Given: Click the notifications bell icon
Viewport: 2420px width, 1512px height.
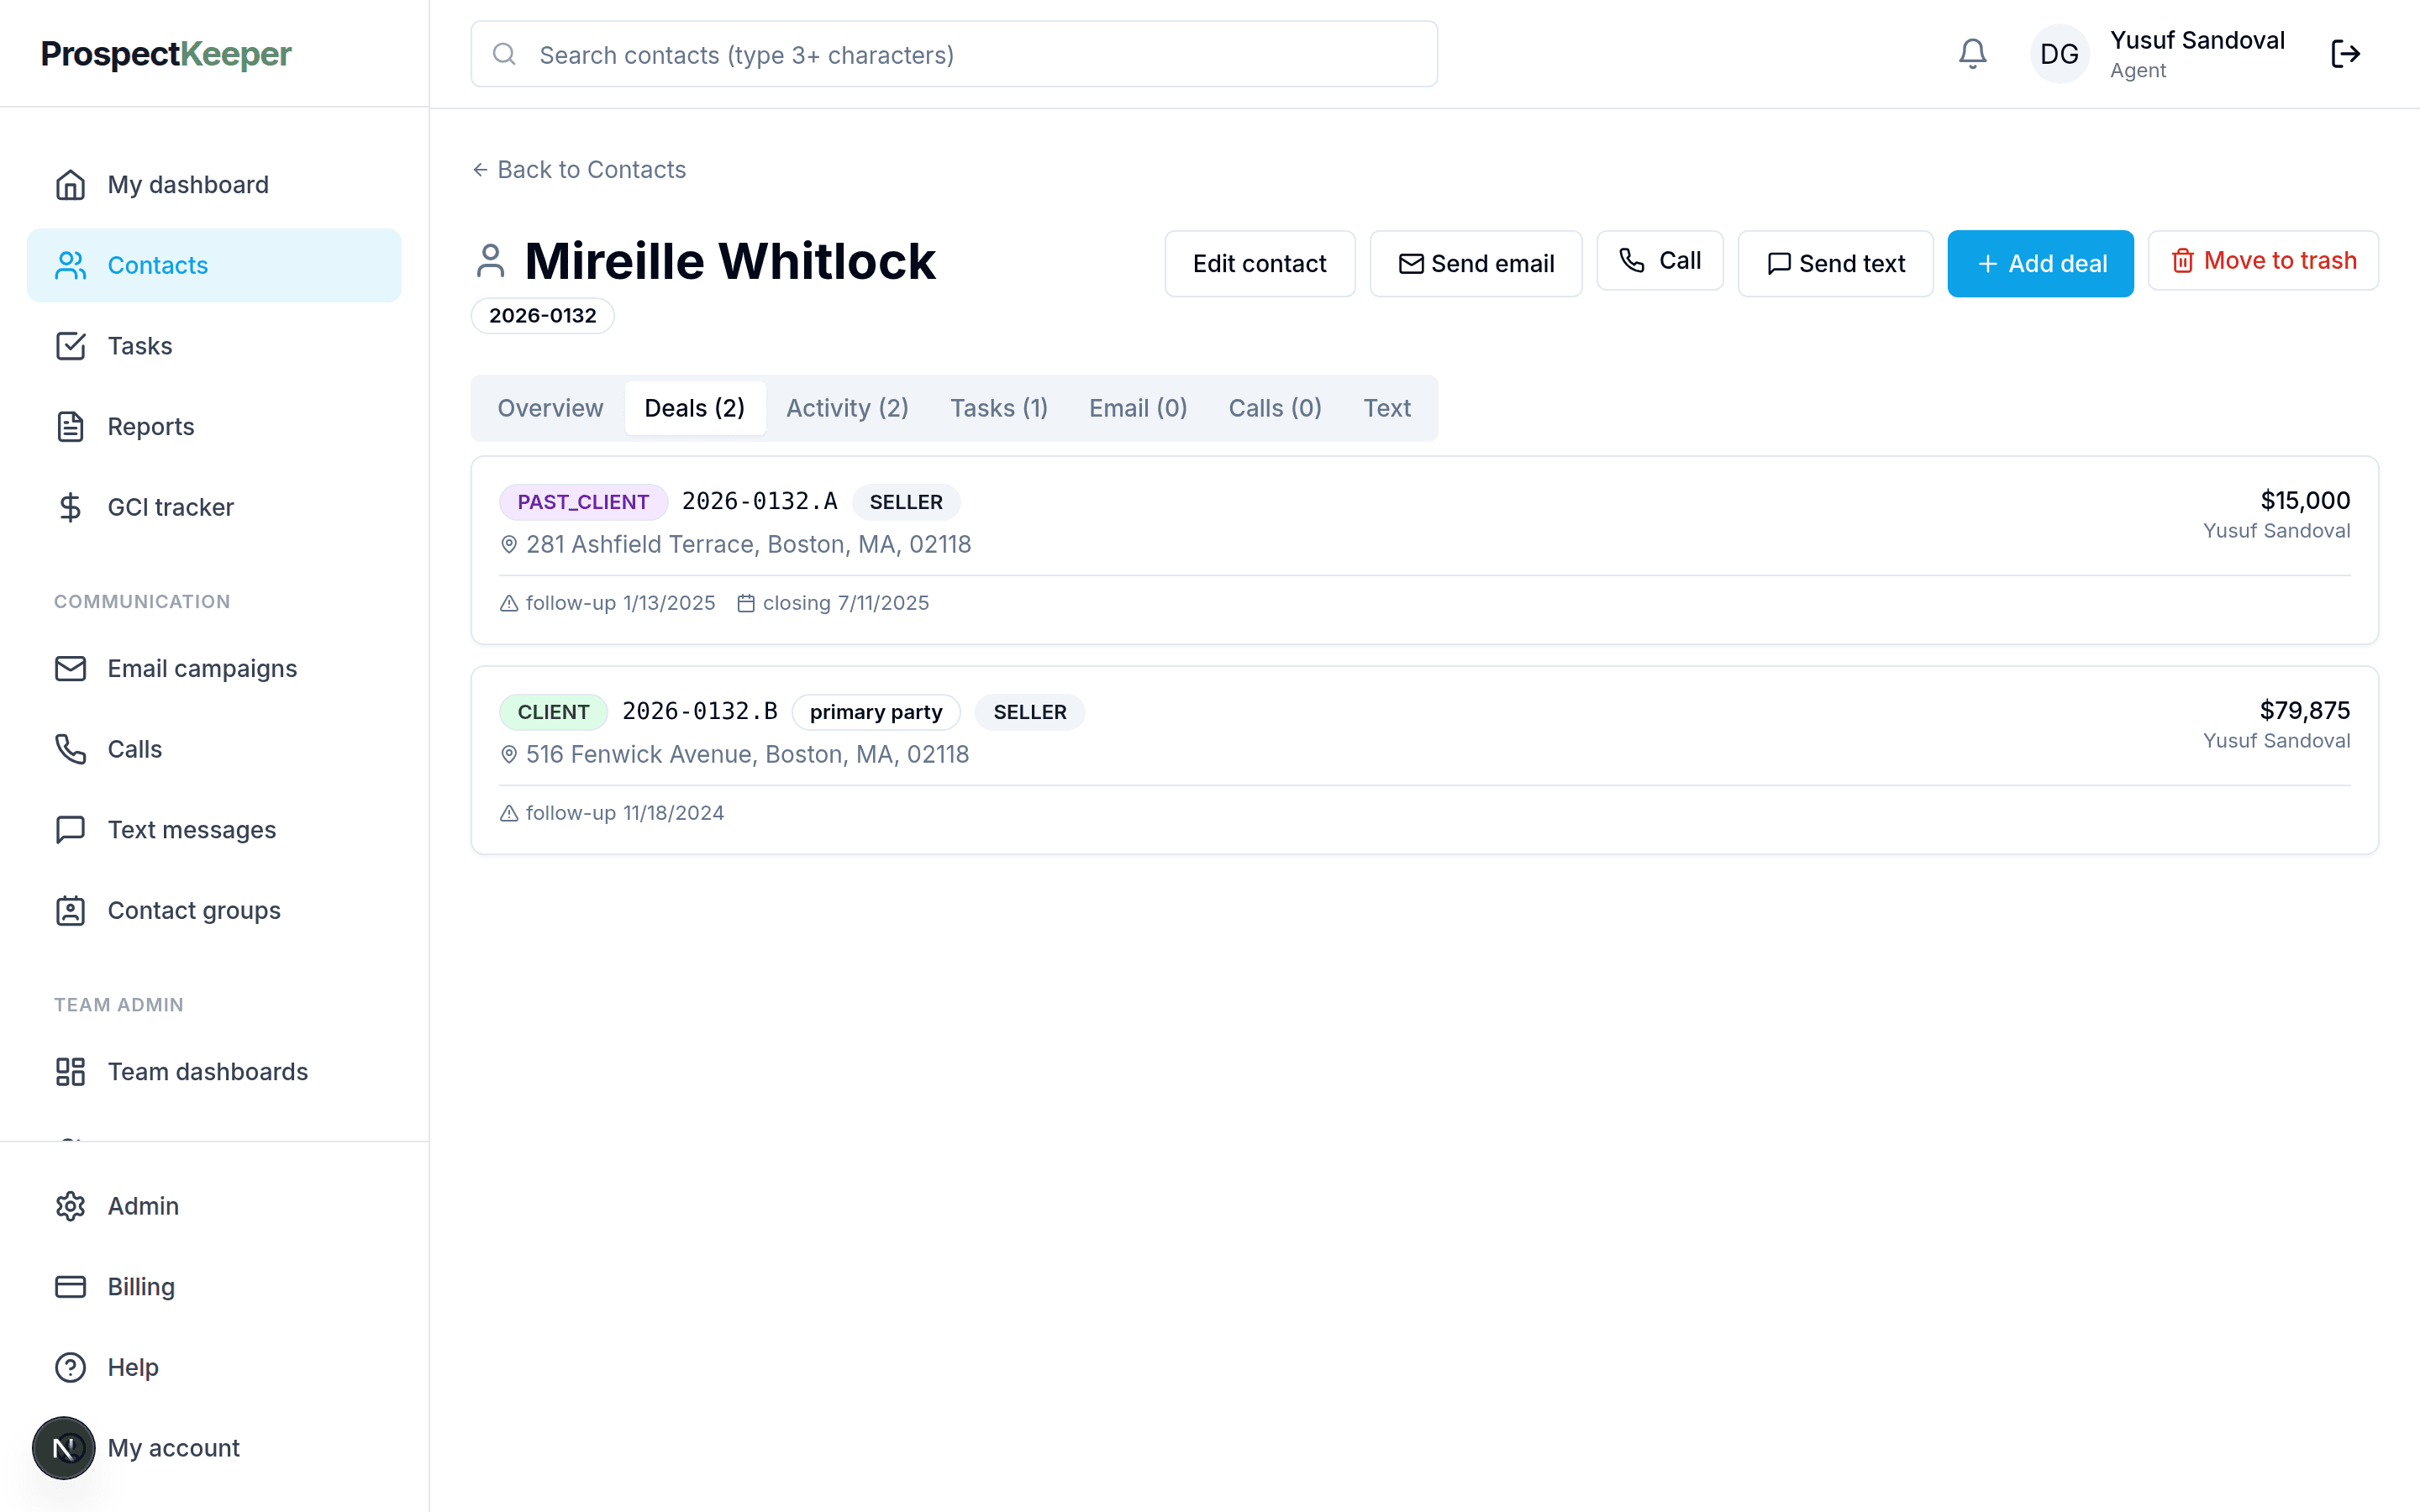Looking at the screenshot, I should [1972, 54].
